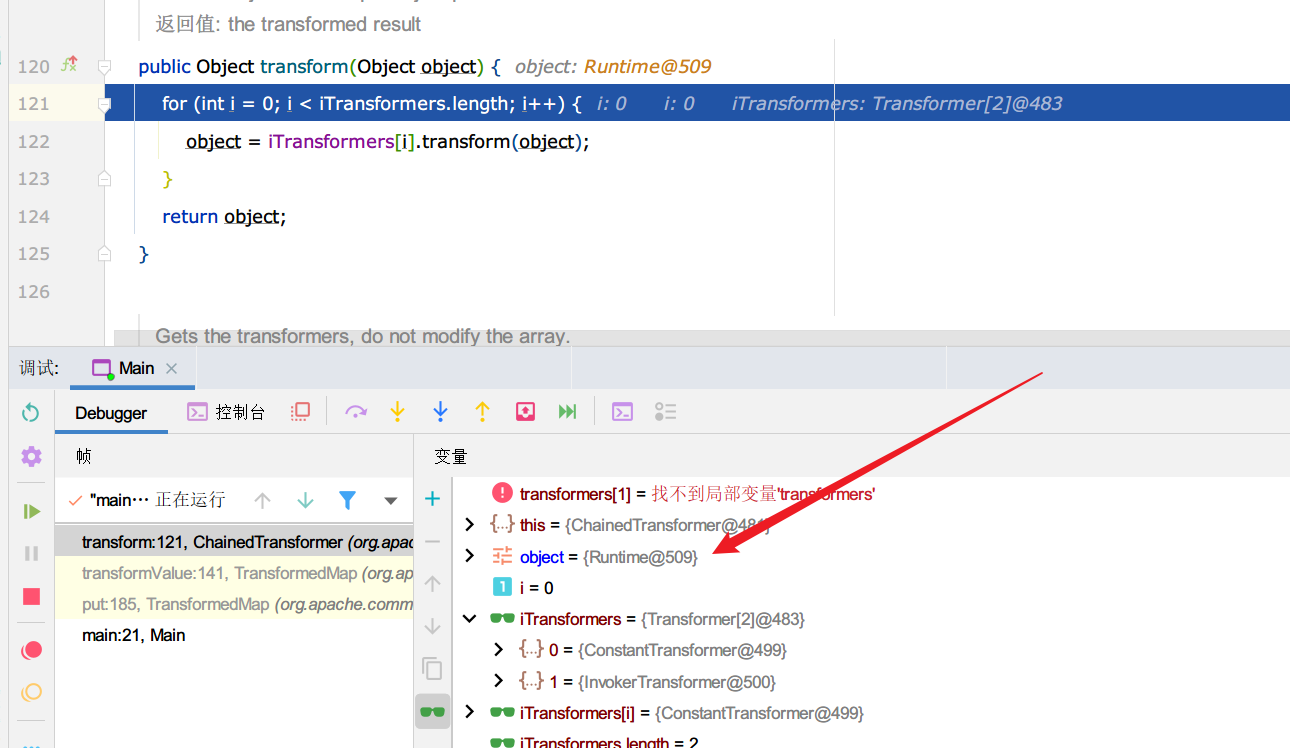Select the transformers[1] error watch row
The width and height of the screenshot is (1290, 748).
coord(870,493)
